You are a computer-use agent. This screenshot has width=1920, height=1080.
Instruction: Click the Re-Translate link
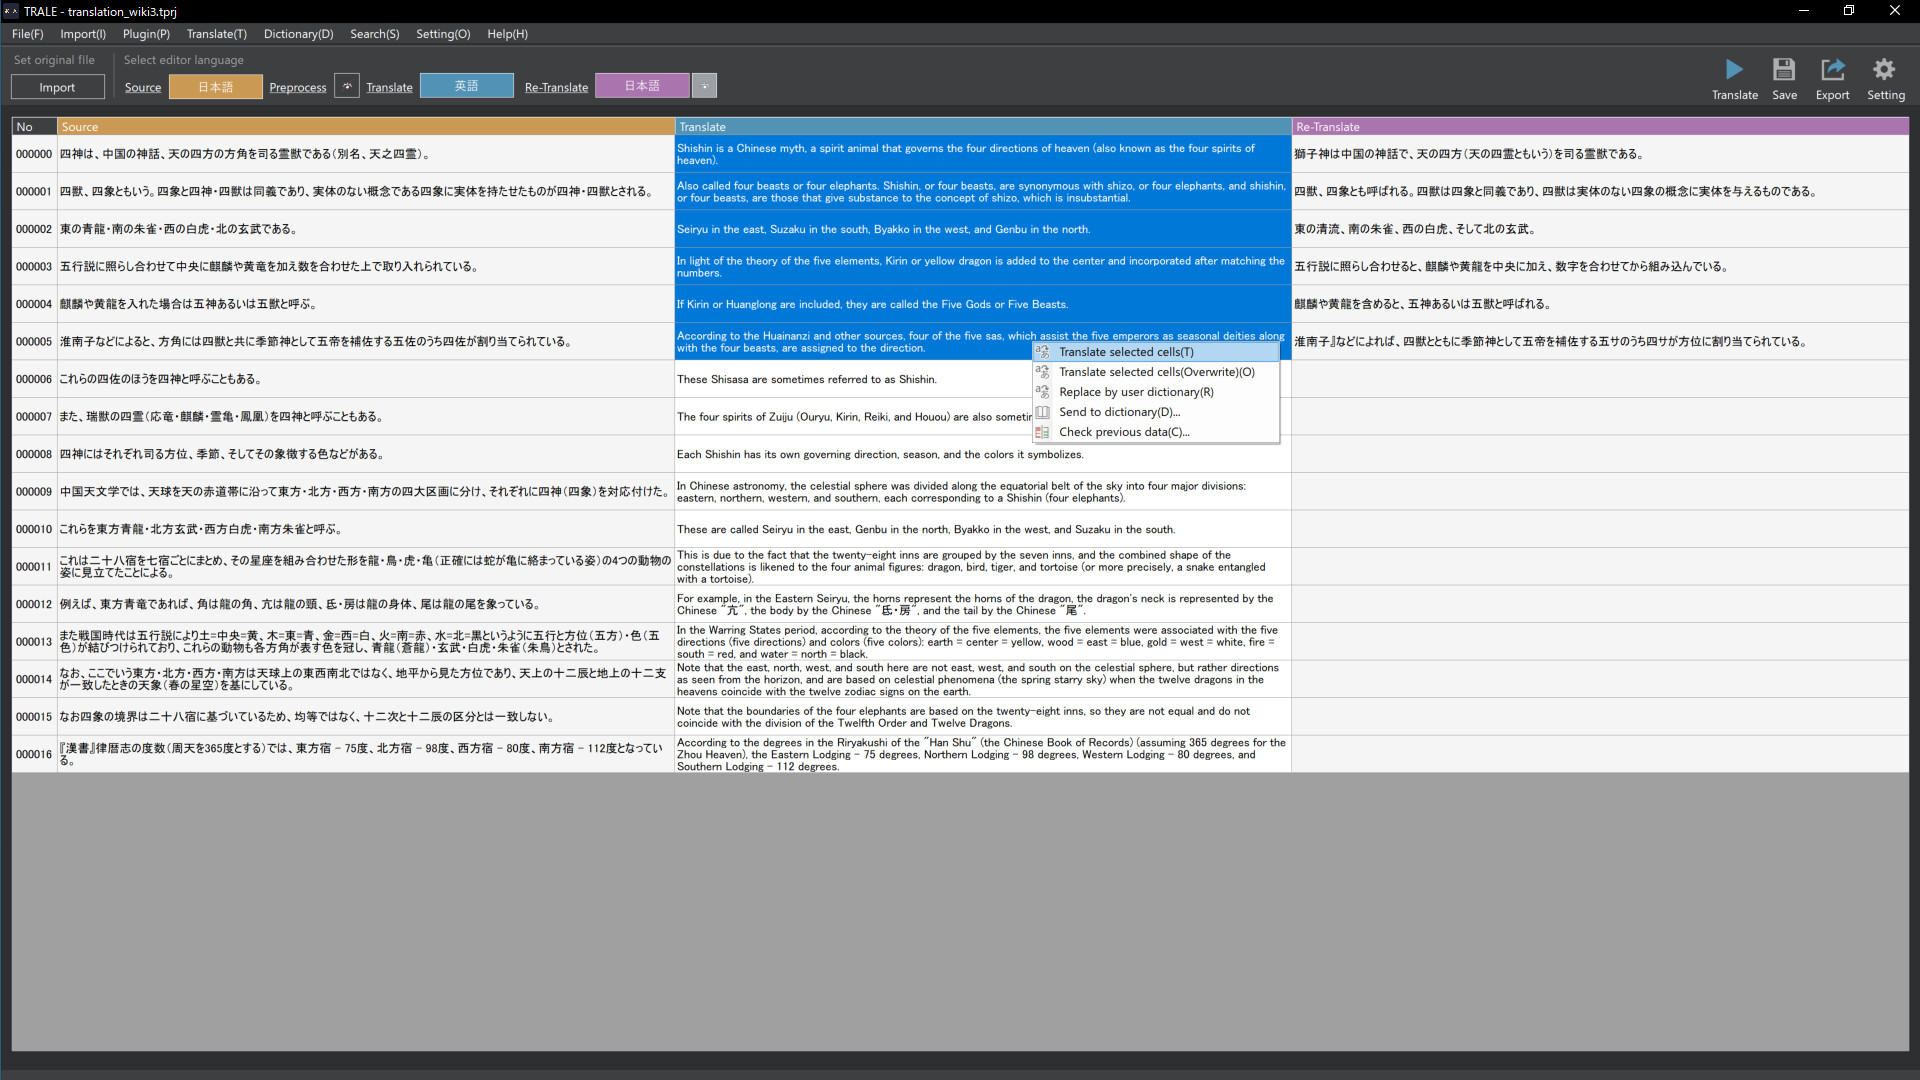(x=555, y=87)
